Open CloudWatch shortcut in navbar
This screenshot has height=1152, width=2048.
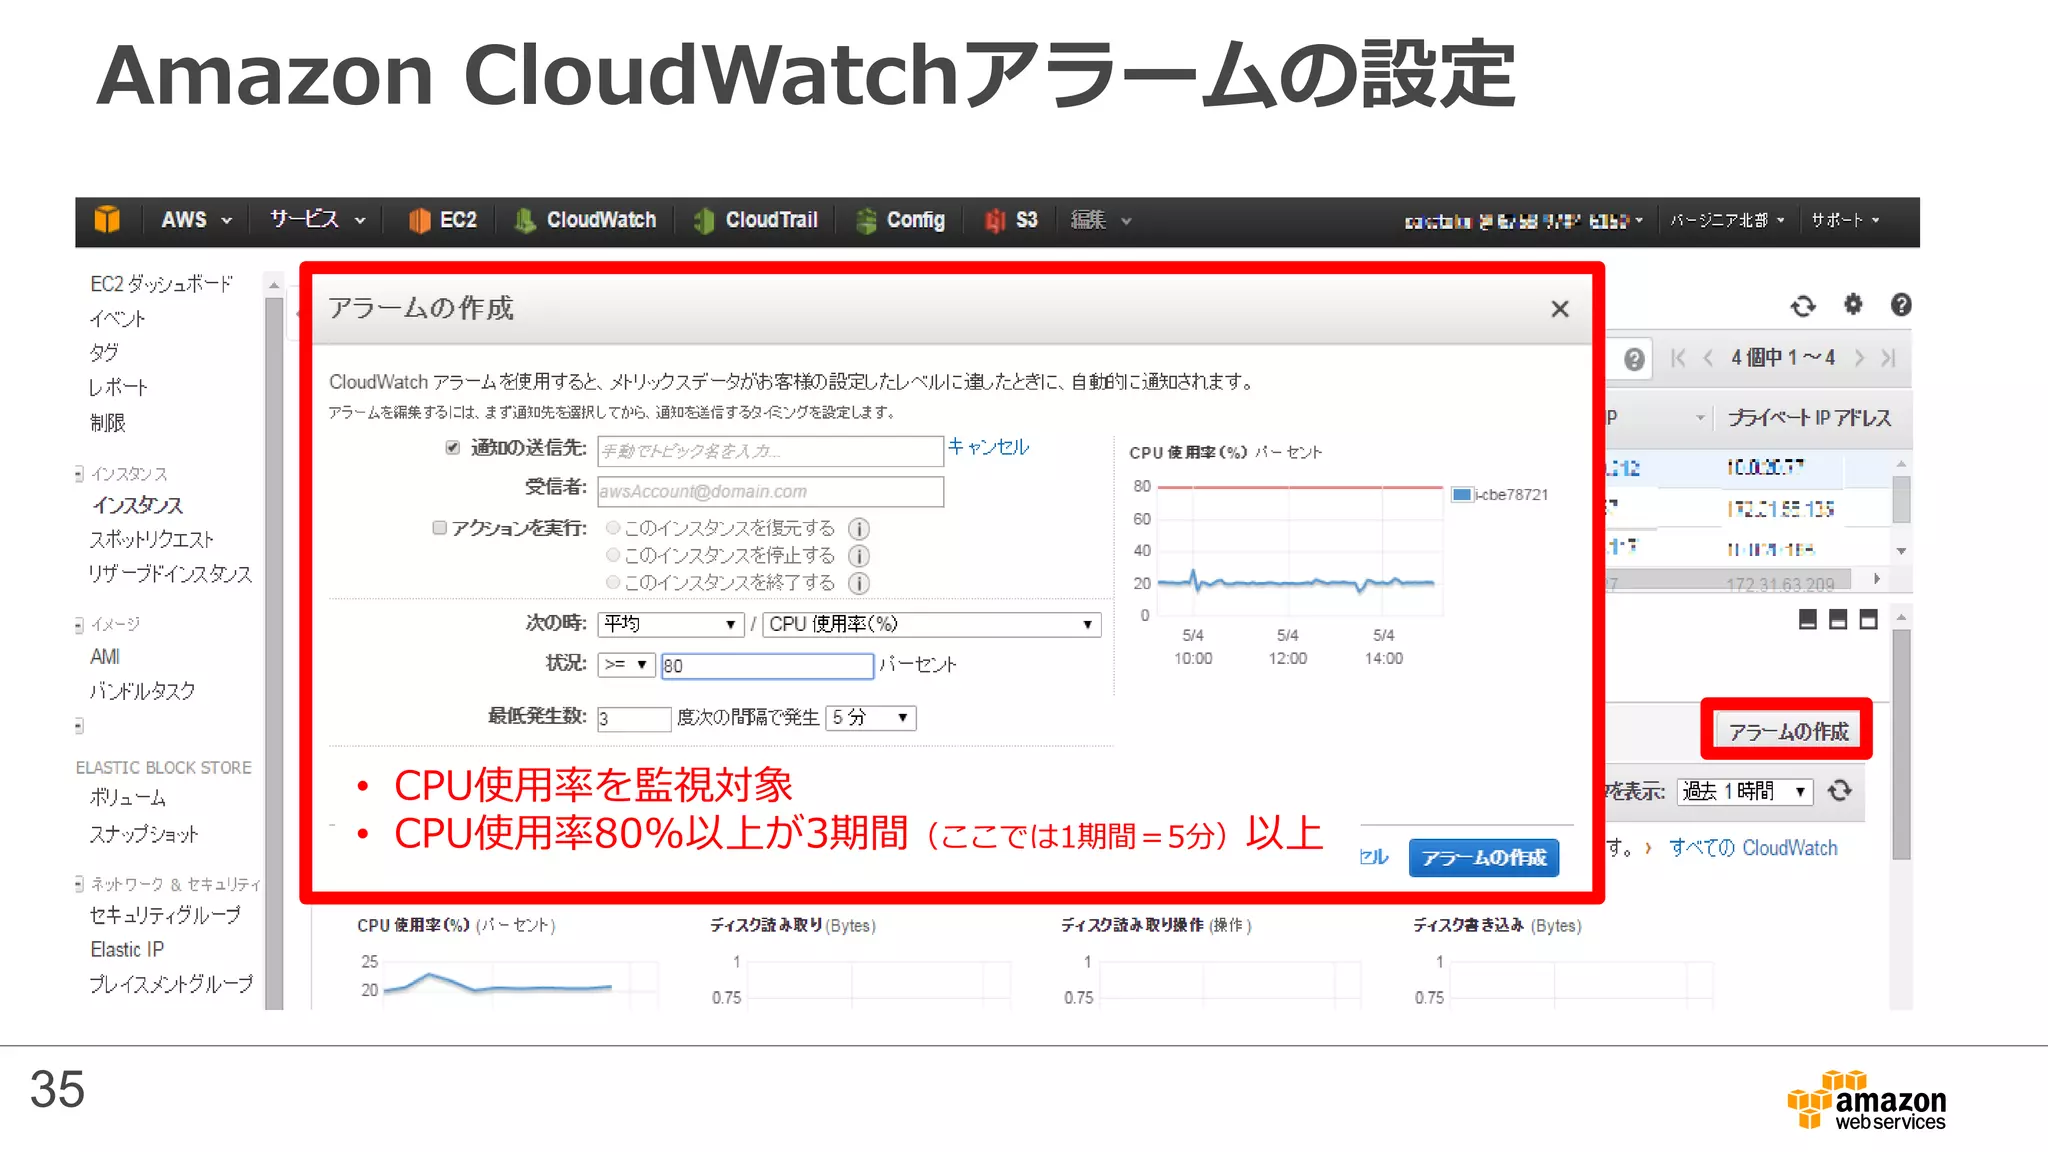[x=586, y=220]
